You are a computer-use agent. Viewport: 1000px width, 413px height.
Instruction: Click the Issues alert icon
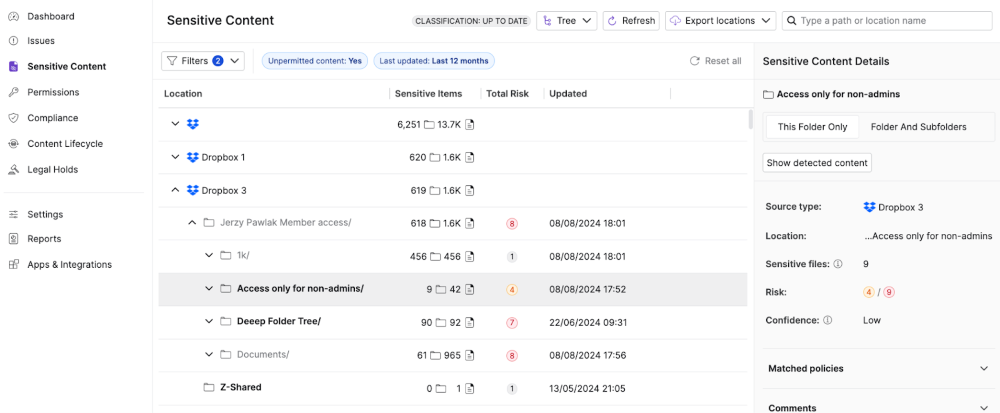click(x=13, y=41)
